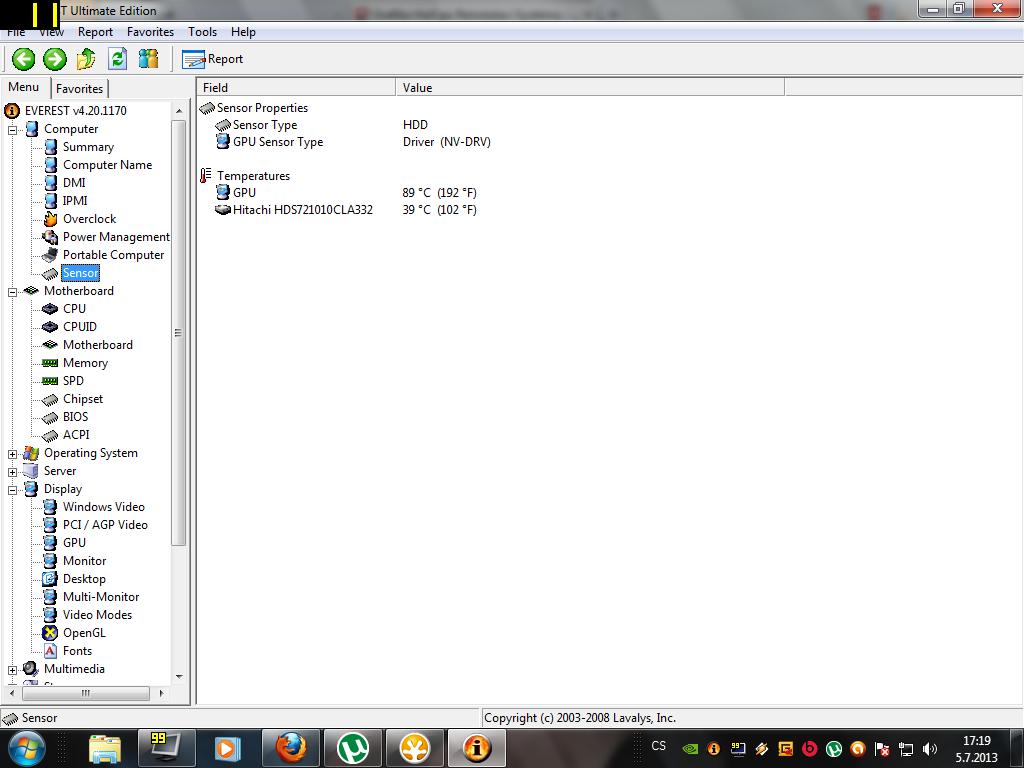Click the ACPI chip icon
This screenshot has width=1024, height=768.
pyautogui.click(x=50, y=435)
